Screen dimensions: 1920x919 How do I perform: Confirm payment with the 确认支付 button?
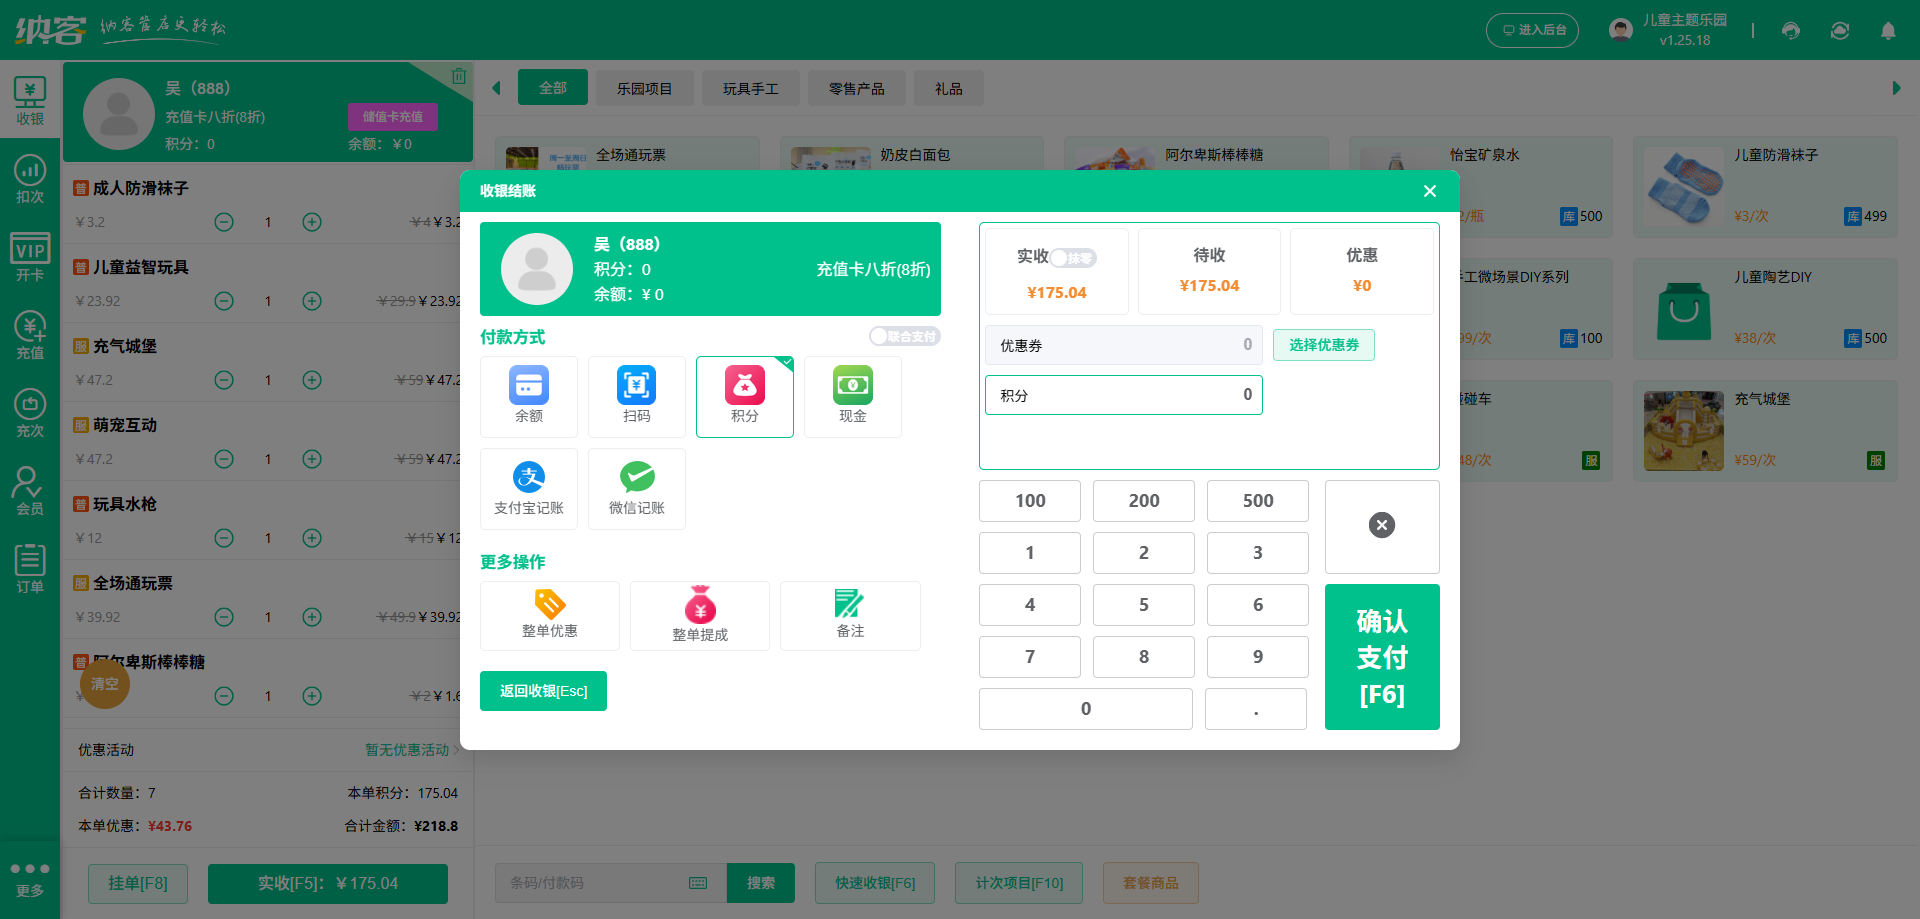pos(1382,657)
